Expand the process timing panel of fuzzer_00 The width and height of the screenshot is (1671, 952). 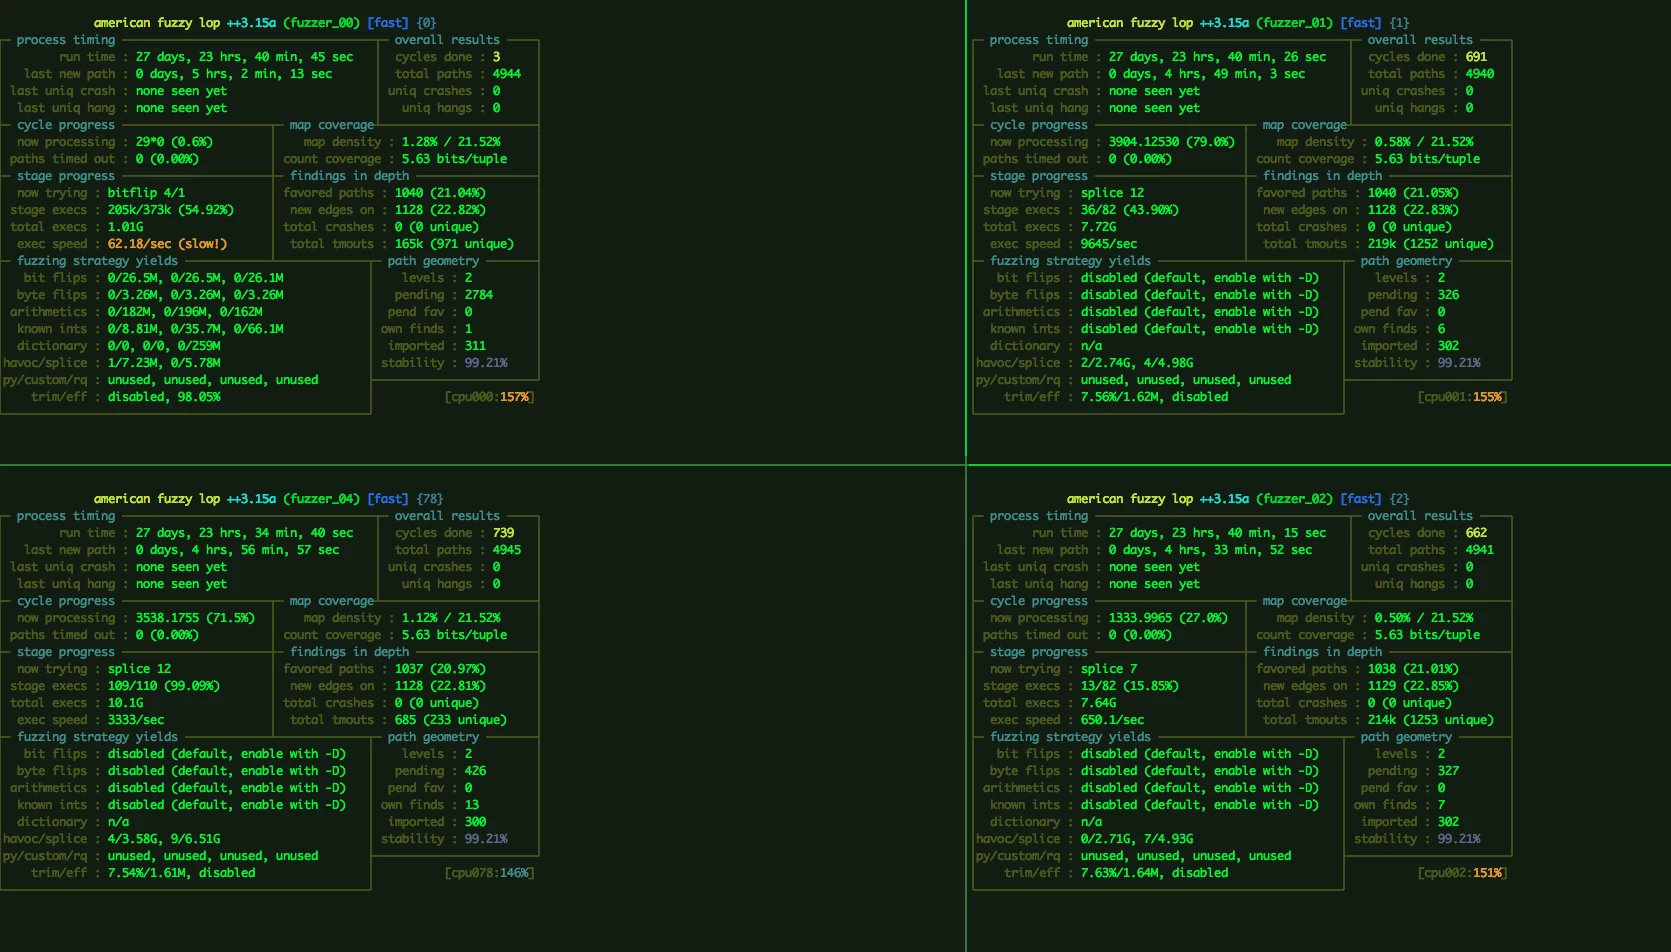[68, 39]
